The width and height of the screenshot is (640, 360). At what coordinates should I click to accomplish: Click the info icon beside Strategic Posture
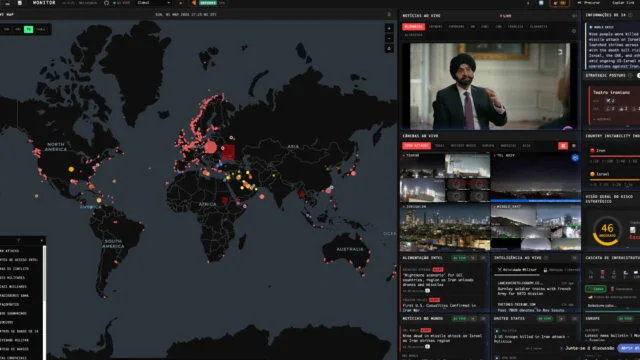click(x=630, y=76)
